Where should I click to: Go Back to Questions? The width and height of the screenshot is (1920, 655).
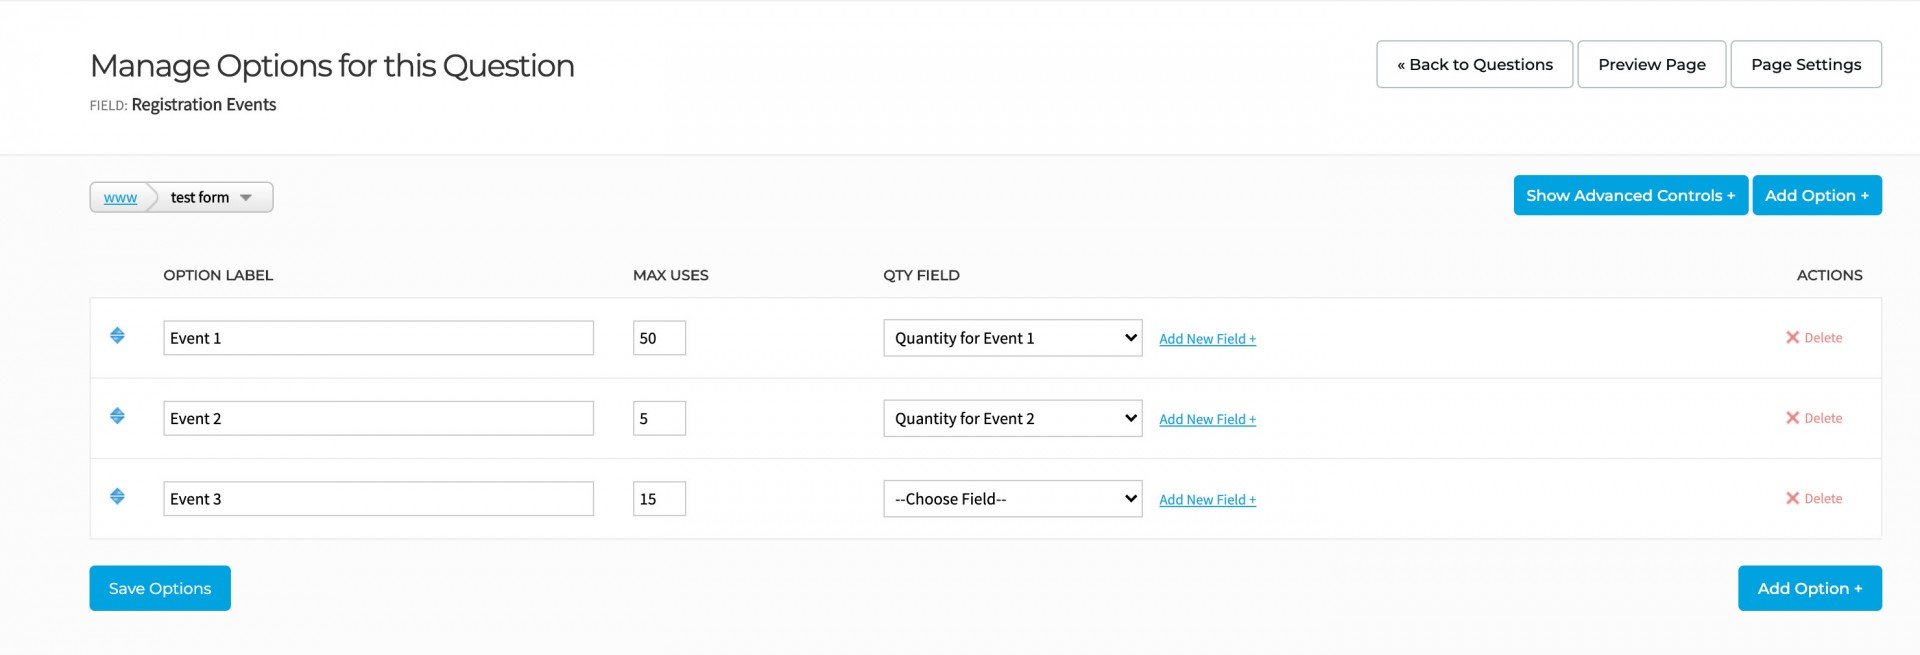coord(1474,64)
